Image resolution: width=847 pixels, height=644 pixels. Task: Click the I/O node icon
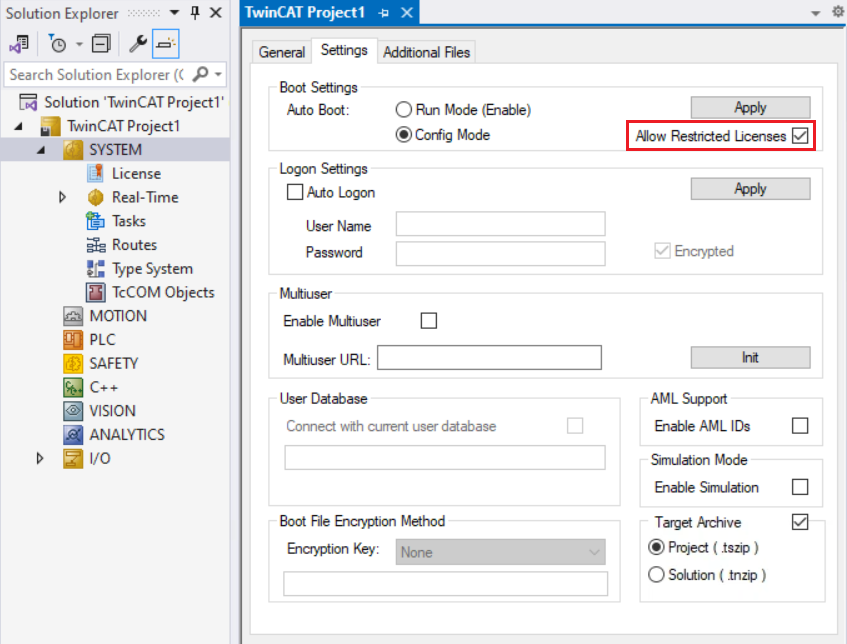[73, 459]
